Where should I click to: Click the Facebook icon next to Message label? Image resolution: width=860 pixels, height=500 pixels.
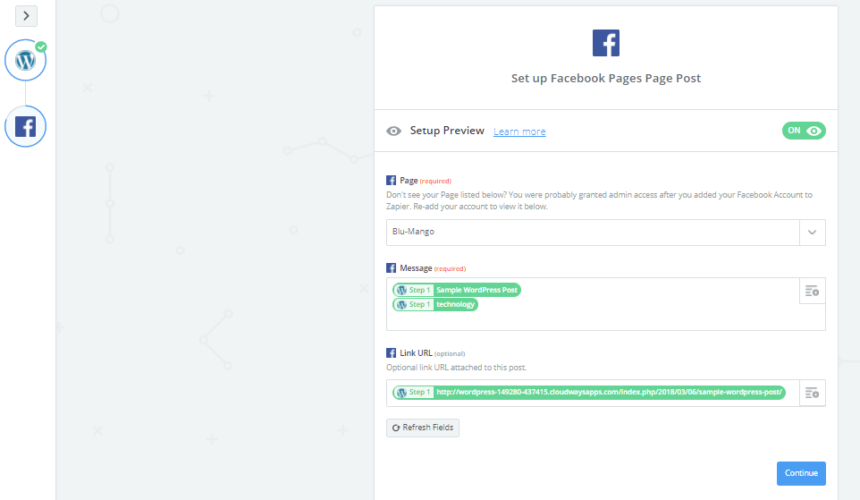391,268
